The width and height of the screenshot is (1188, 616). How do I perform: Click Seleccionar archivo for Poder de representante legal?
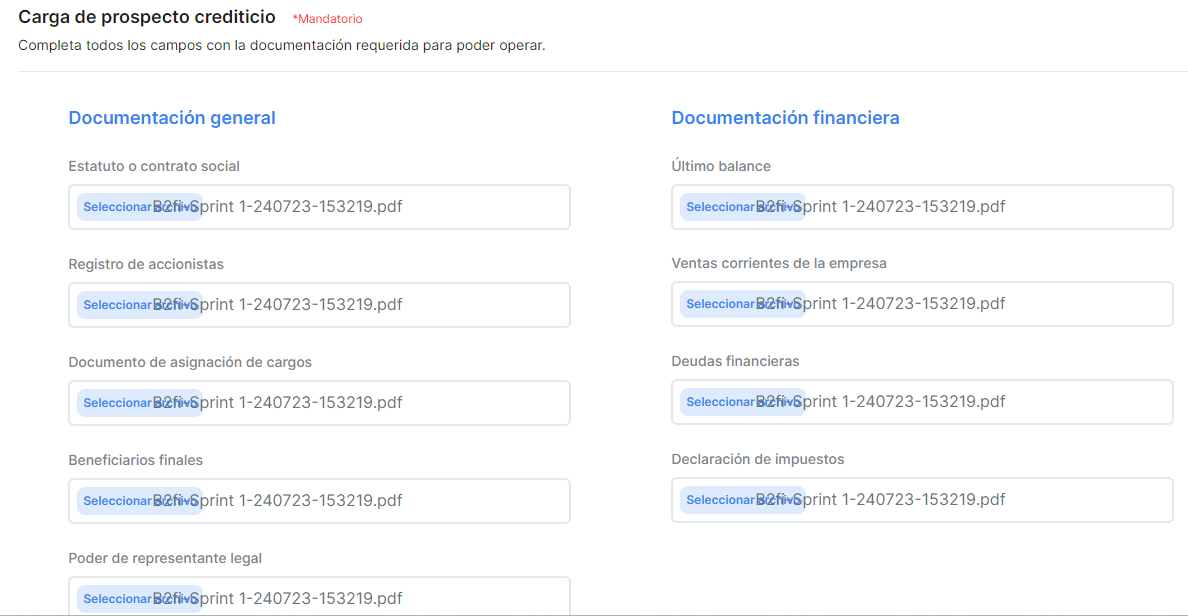pos(118,599)
